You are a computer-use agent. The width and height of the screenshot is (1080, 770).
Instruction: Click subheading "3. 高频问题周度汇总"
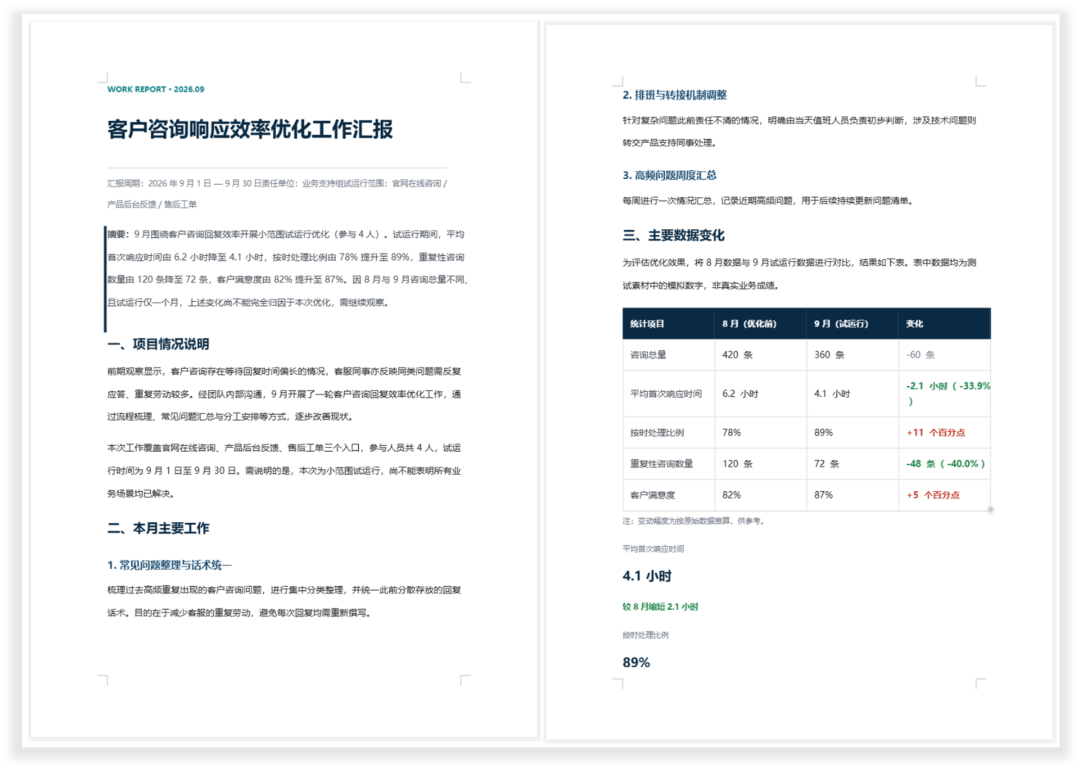point(669,176)
